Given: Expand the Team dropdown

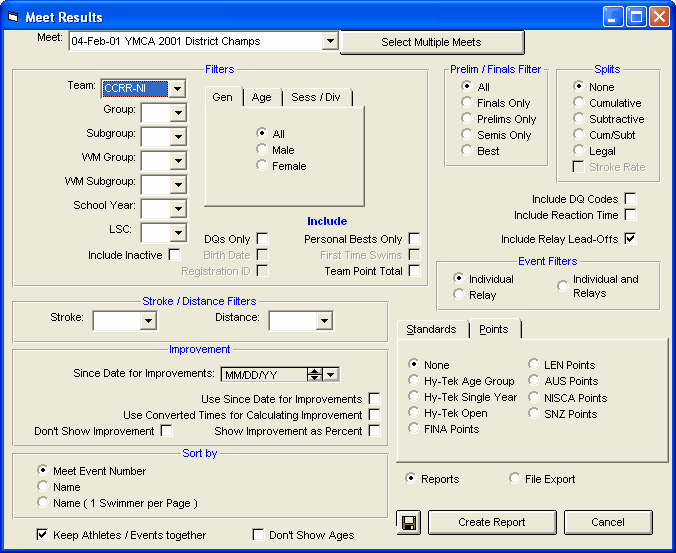Looking at the screenshot, I should click(x=177, y=89).
